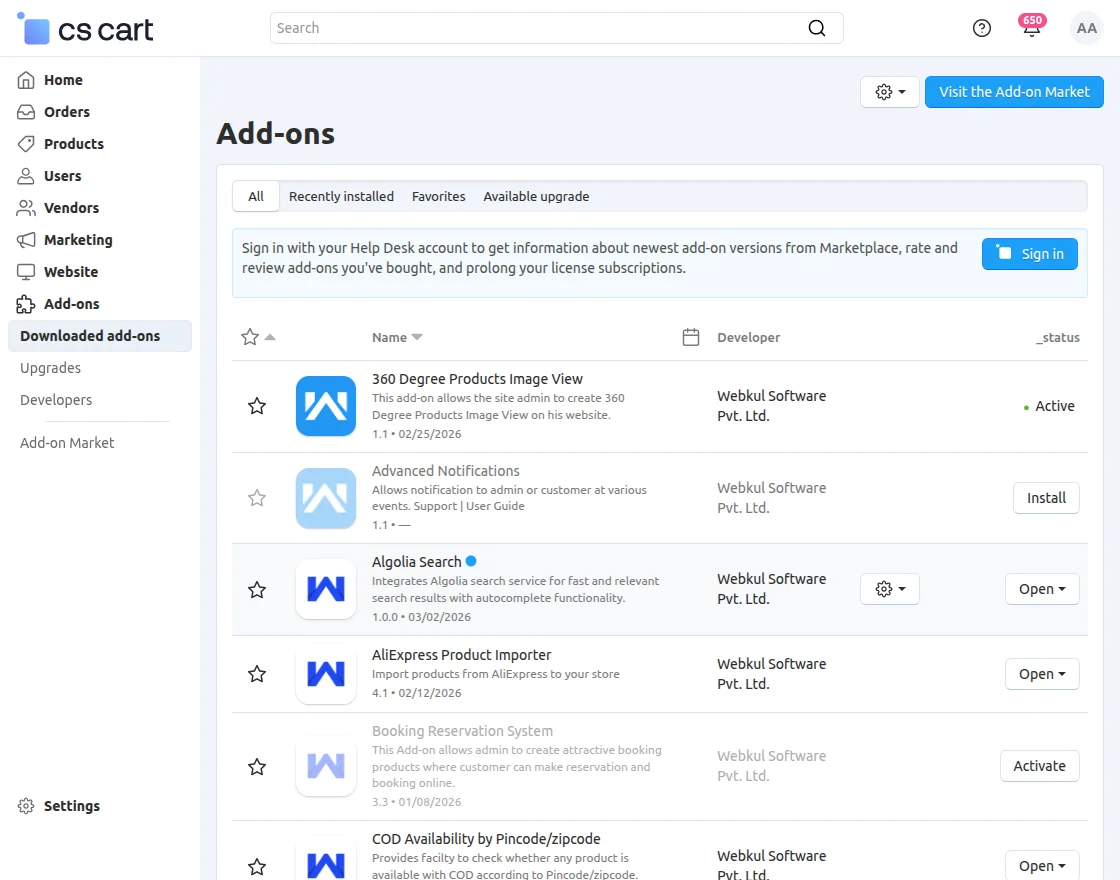Switch to the Recently installed tab
Viewport: 1120px width, 880px height.
[341, 196]
